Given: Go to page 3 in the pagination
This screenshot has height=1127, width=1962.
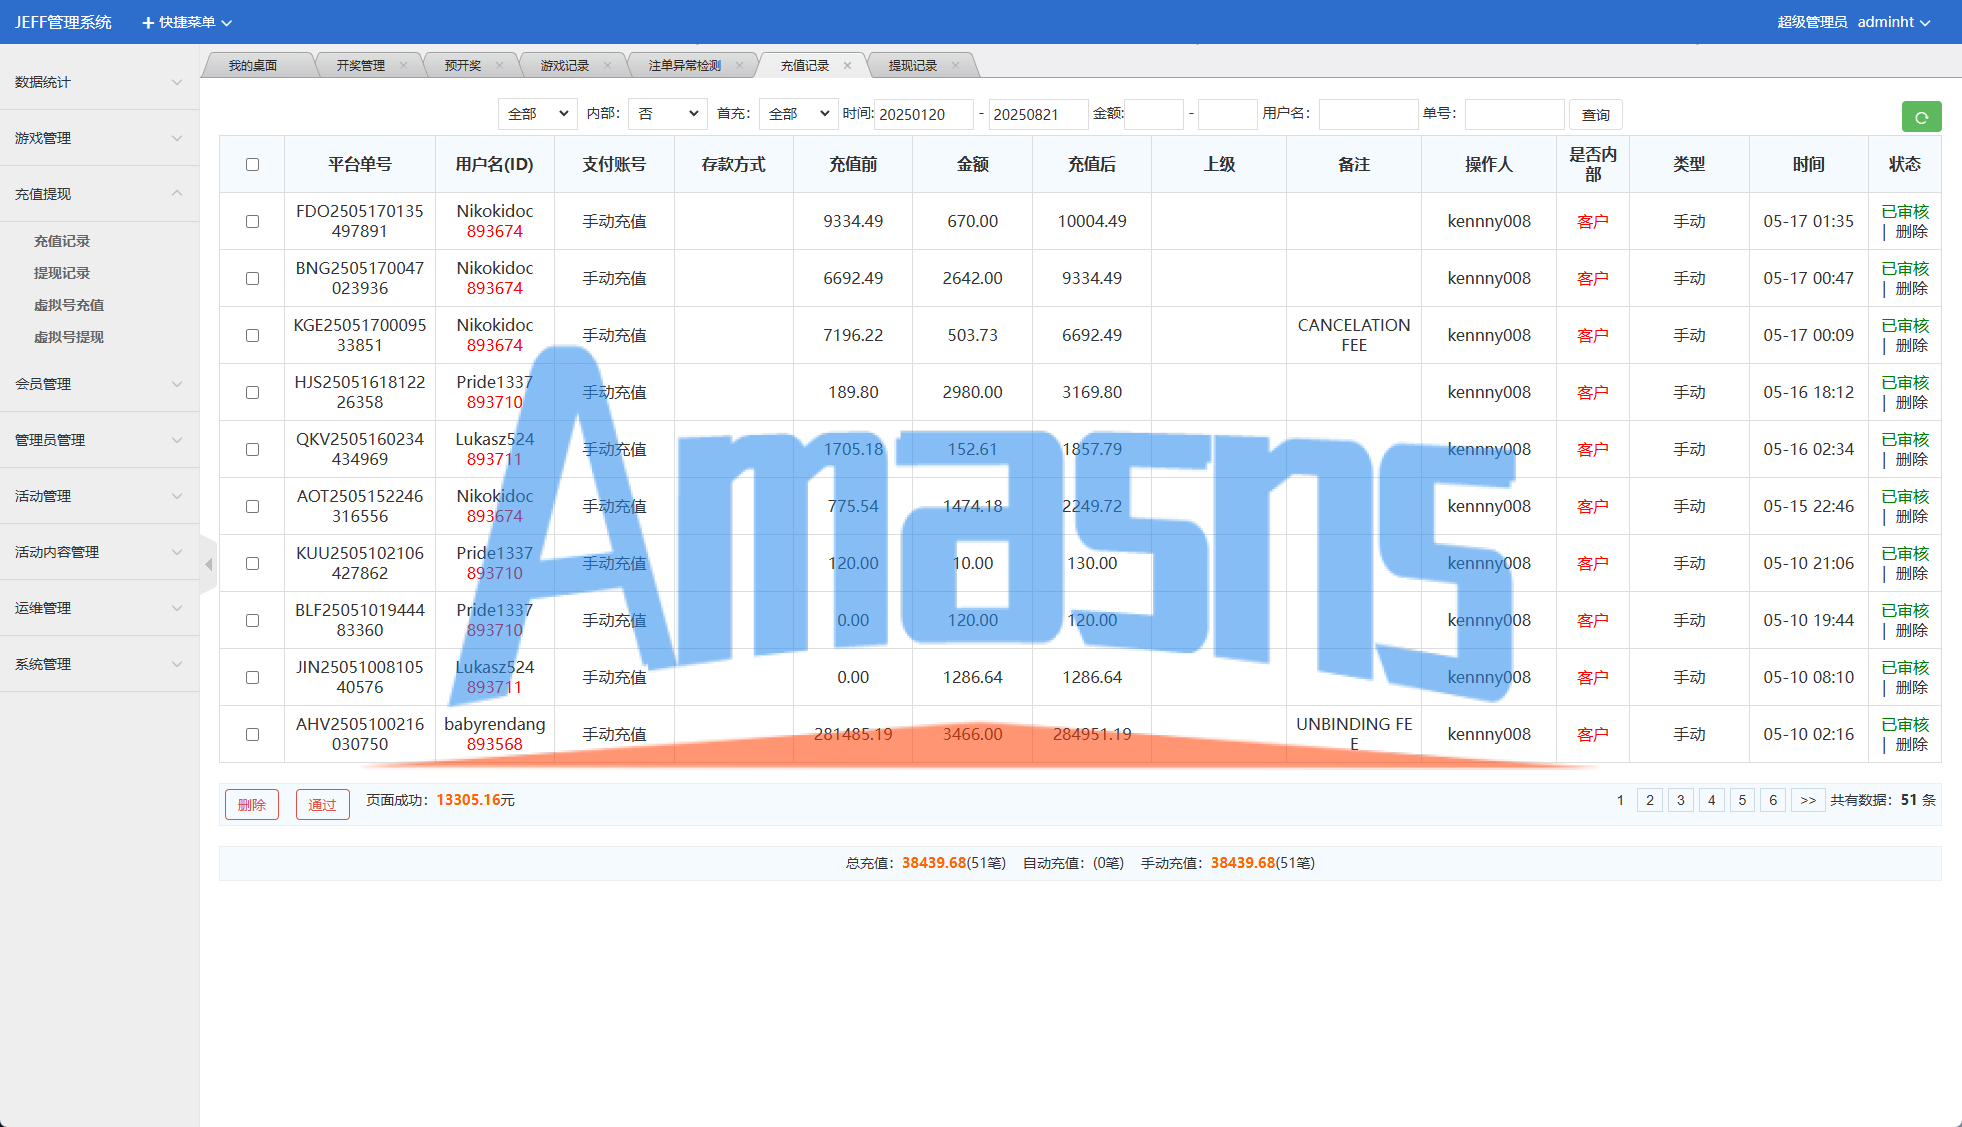Looking at the screenshot, I should (1680, 800).
